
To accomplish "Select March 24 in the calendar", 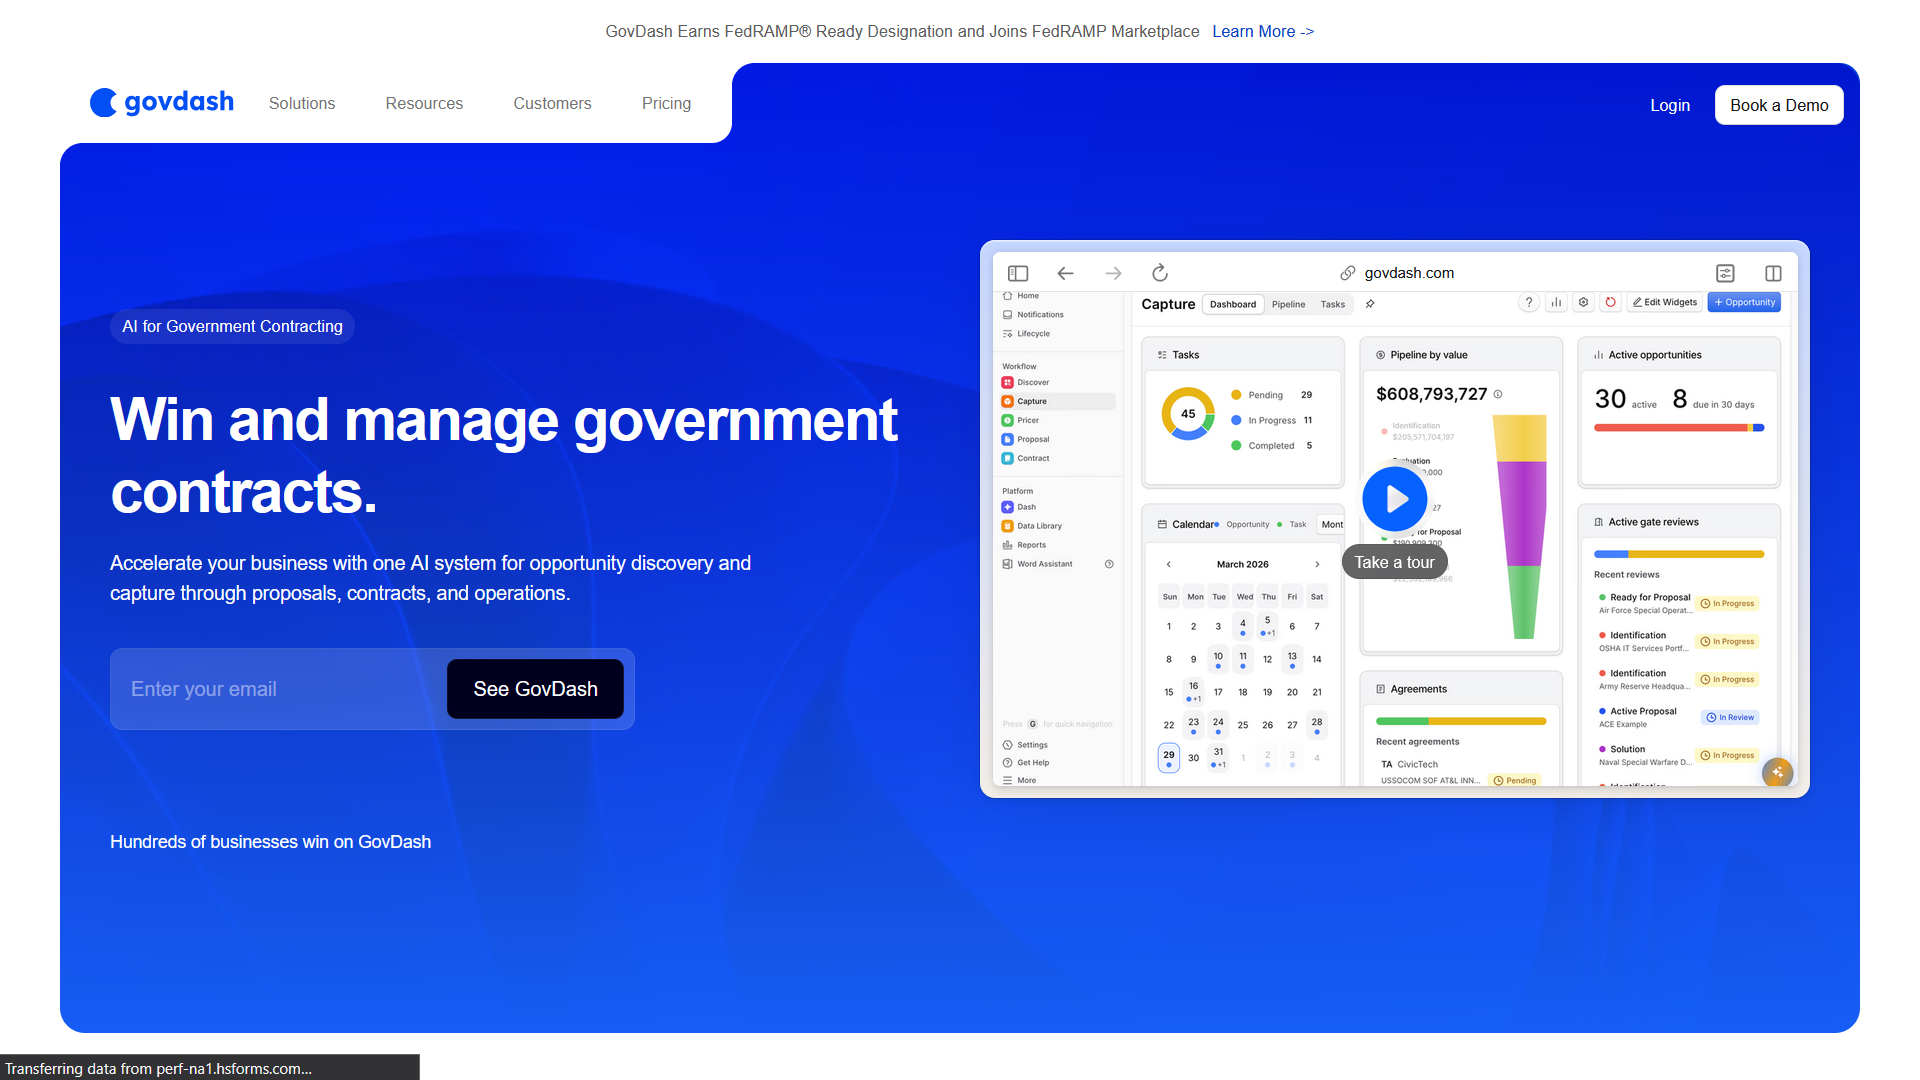I will (1218, 725).
